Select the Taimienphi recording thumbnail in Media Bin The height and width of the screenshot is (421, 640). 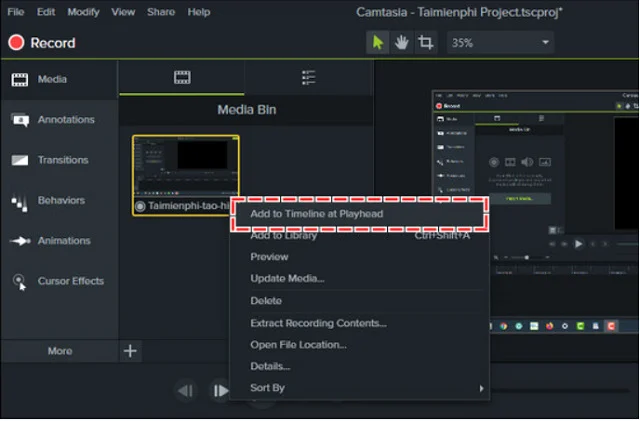pyautogui.click(x=186, y=175)
